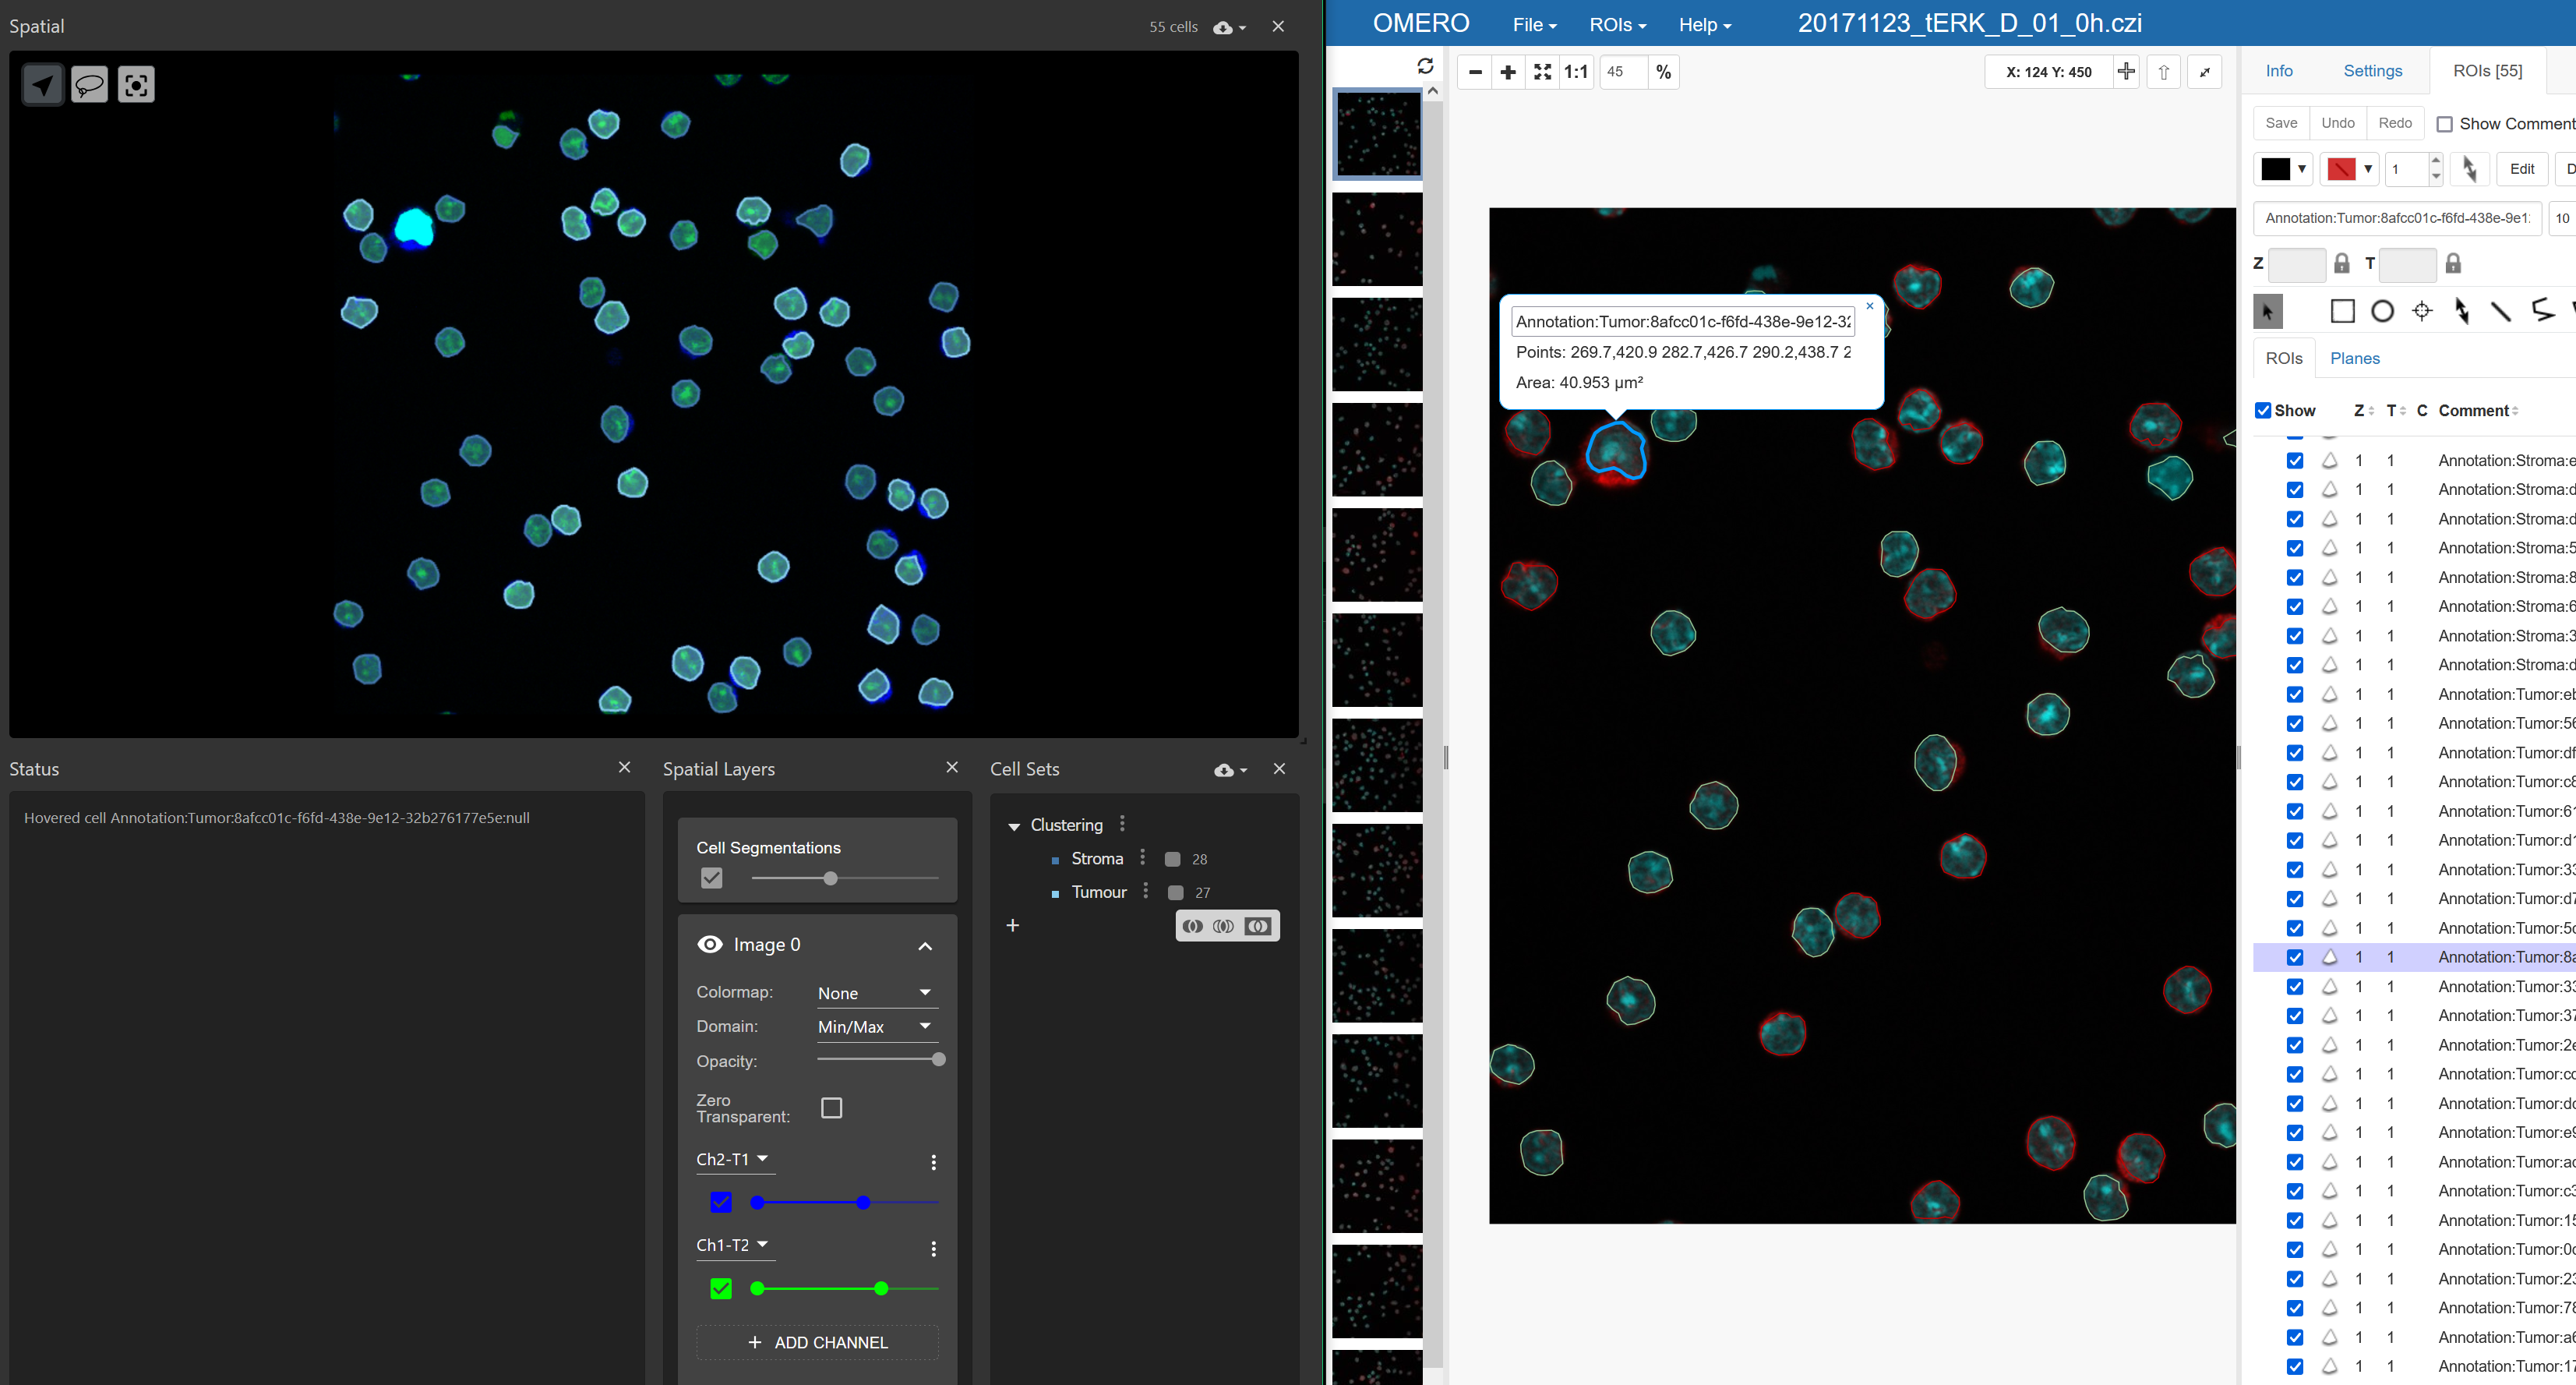
Task: Open the Tumour cell set options
Action: (1146, 891)
